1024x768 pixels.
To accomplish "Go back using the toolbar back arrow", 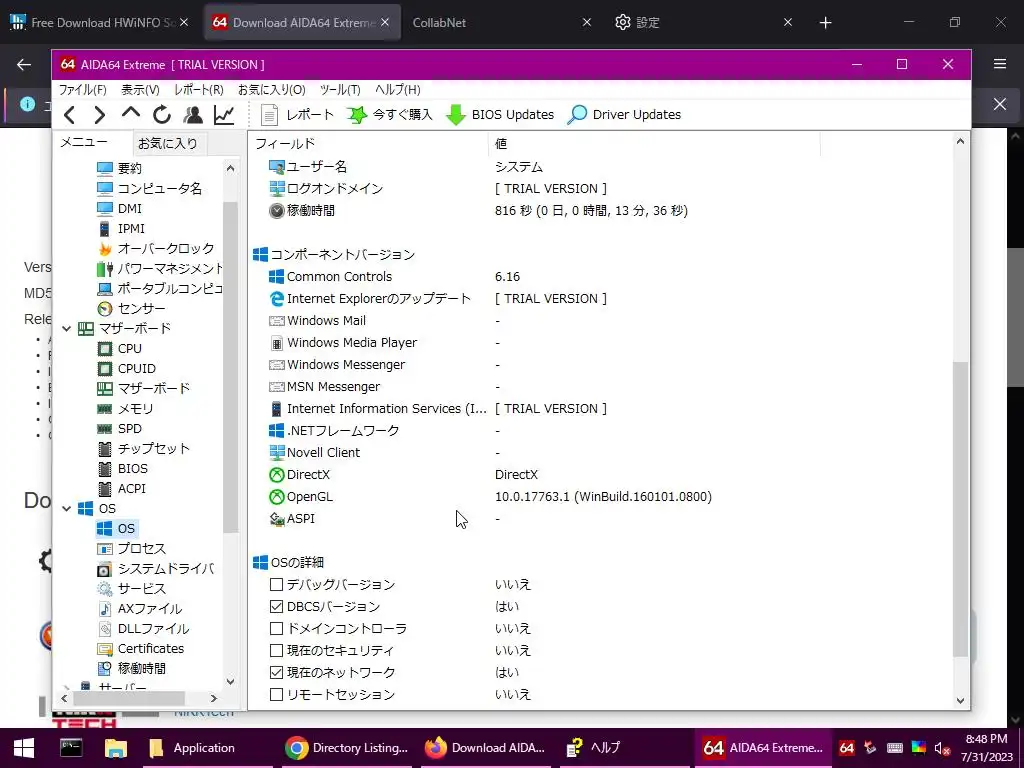I will 70,115.
